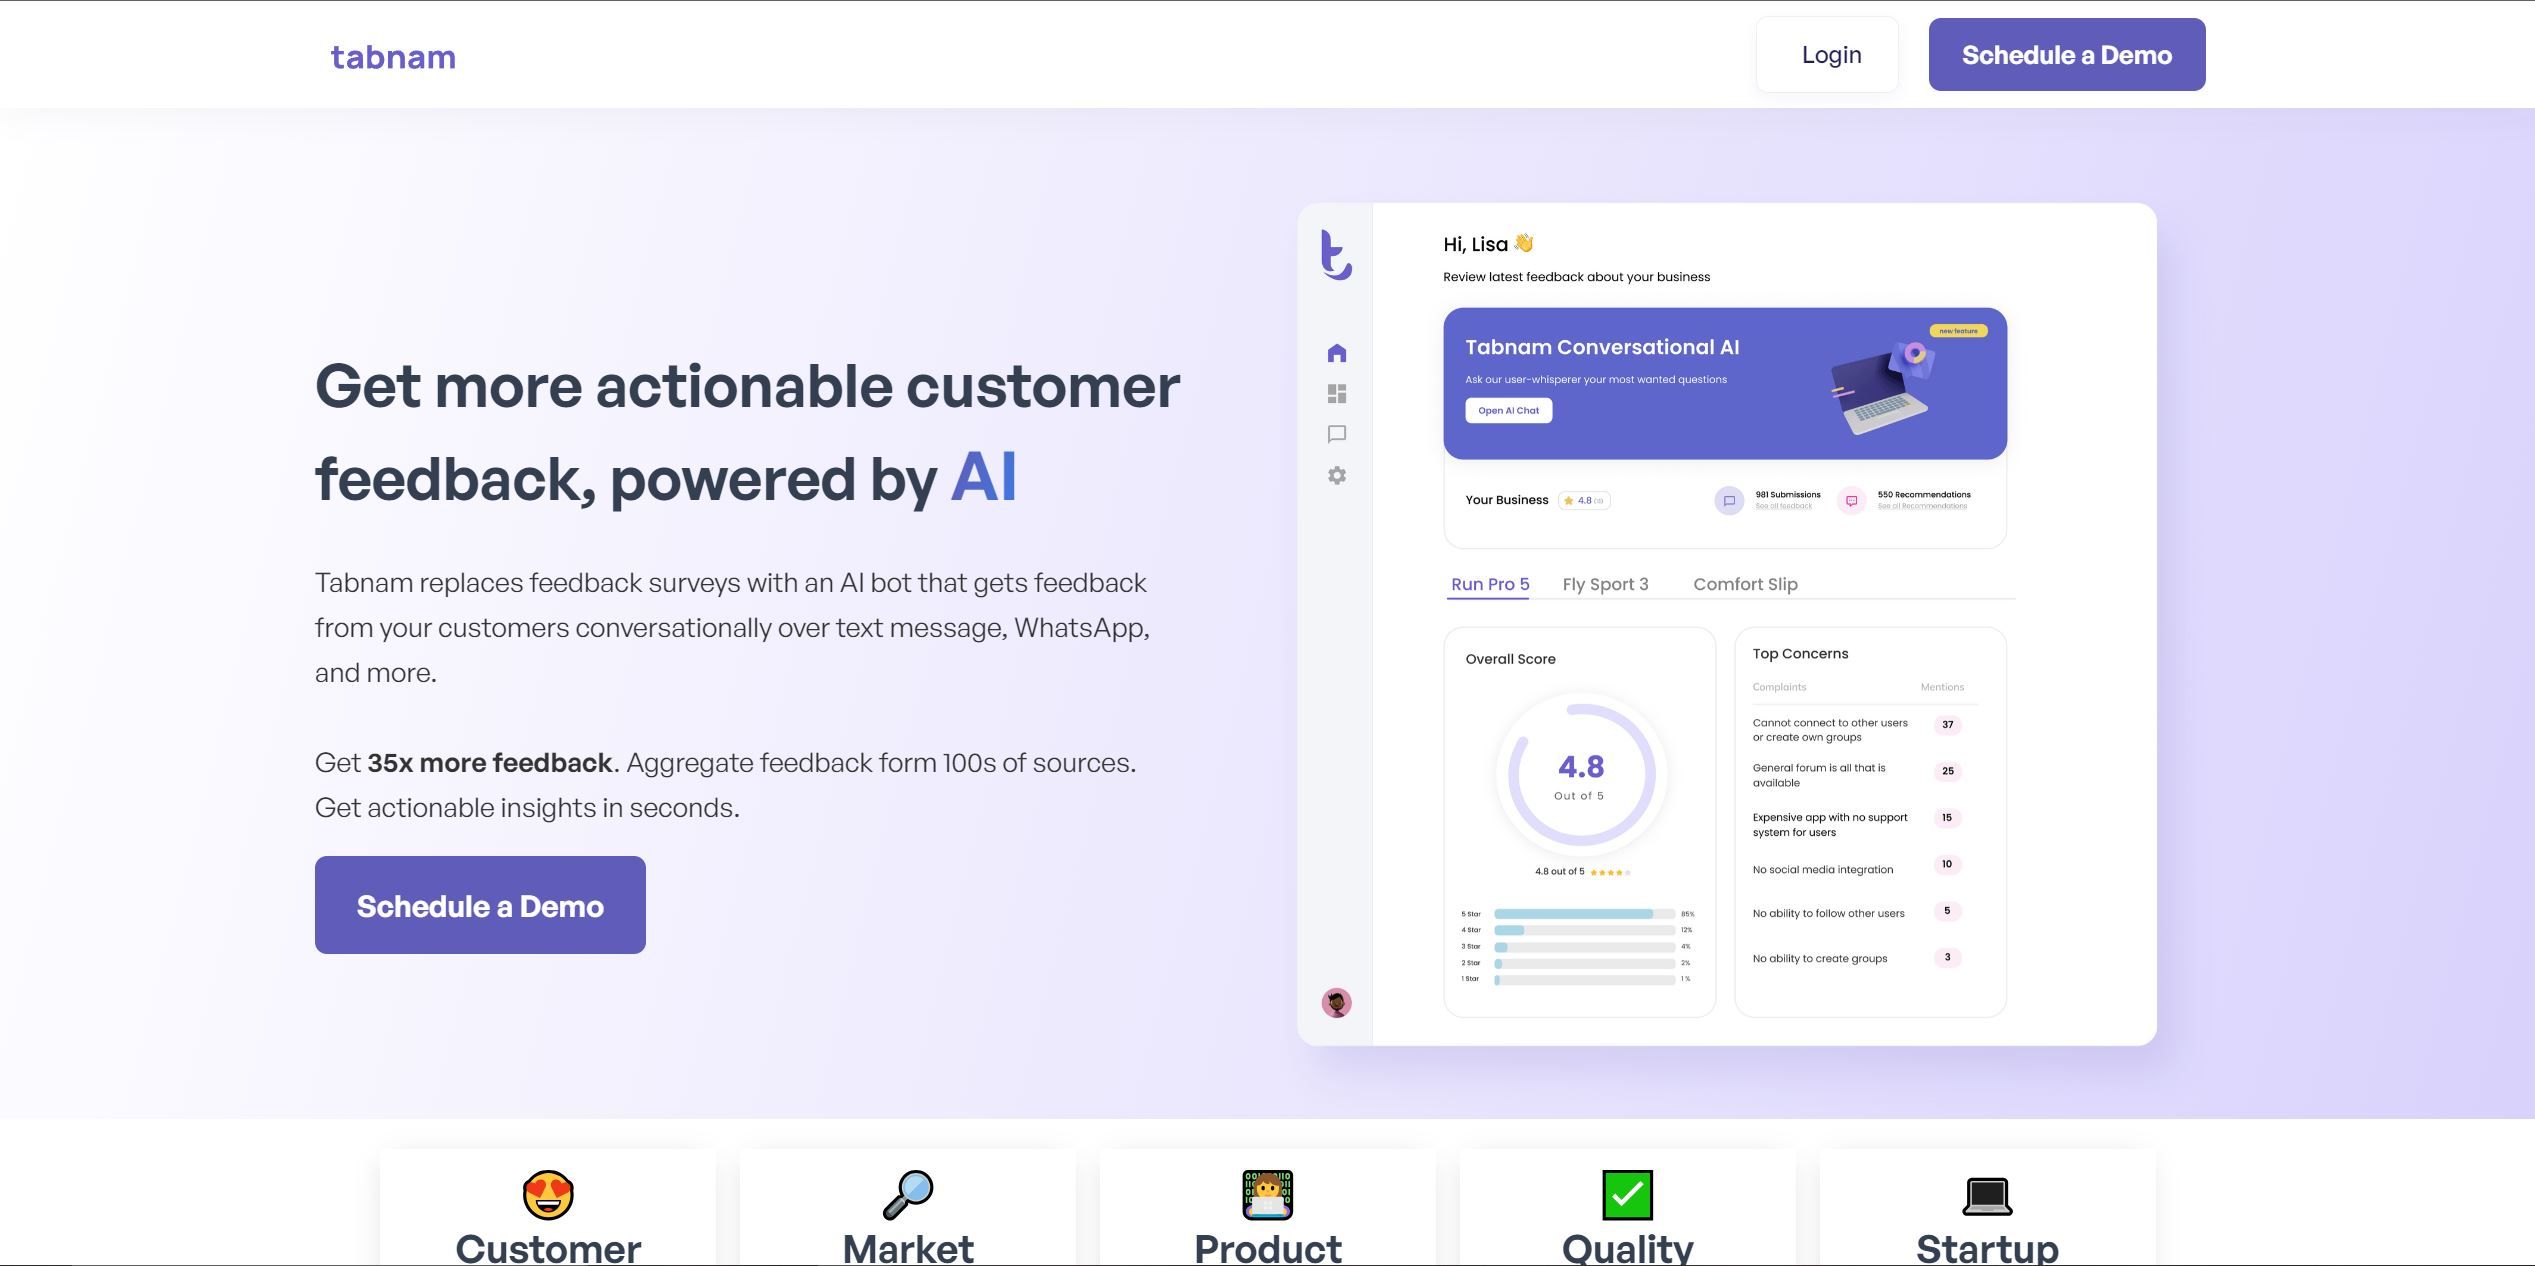Click the magnifying glass Market card icon
Screen dimensions: 2535x1266
[x=908, y=1195]
